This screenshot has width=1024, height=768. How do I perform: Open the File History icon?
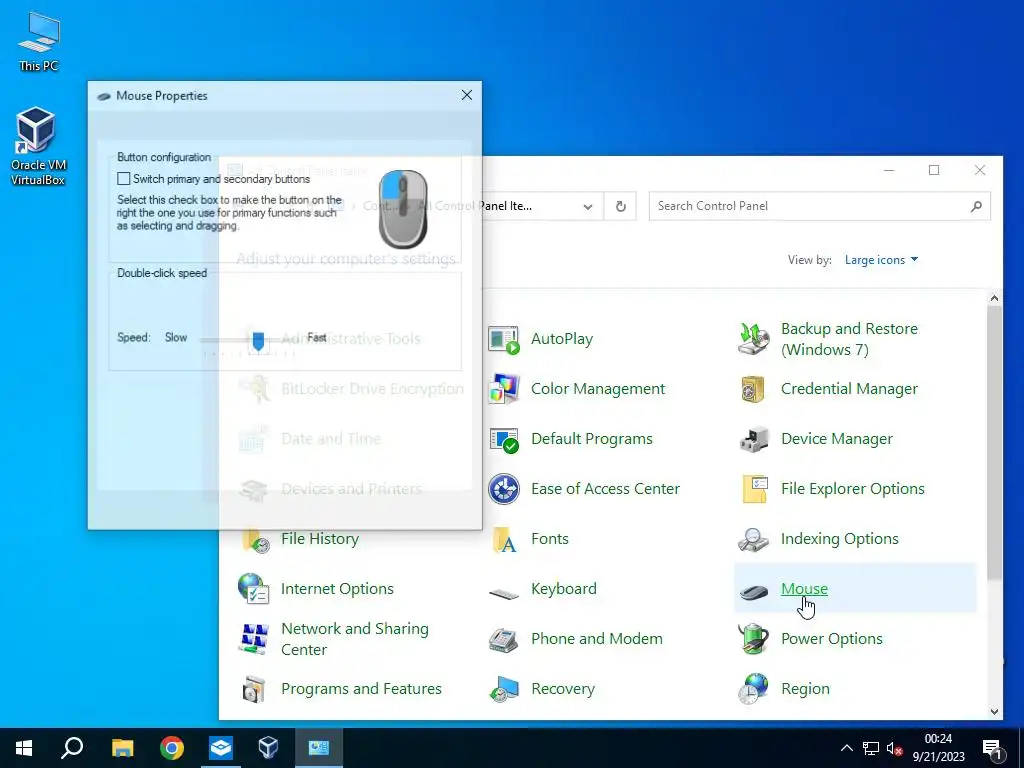tap(255, 541)
